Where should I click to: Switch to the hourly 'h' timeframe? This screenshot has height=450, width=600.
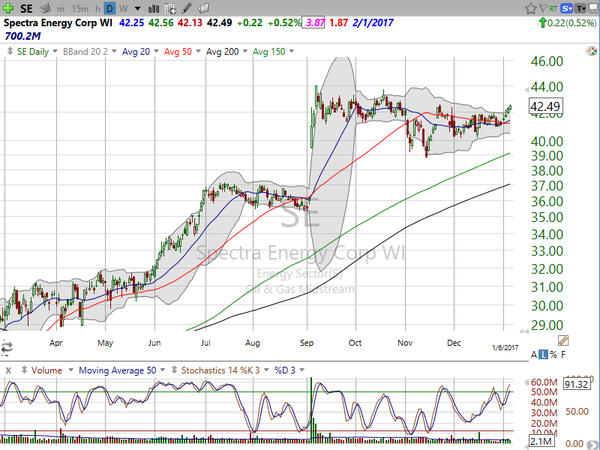tap(98, 8)
